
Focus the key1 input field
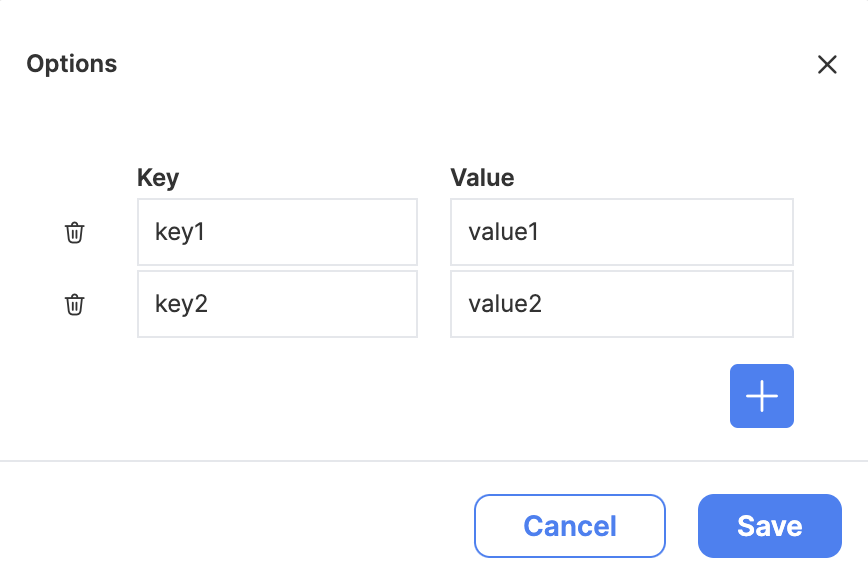pos(277,232)
